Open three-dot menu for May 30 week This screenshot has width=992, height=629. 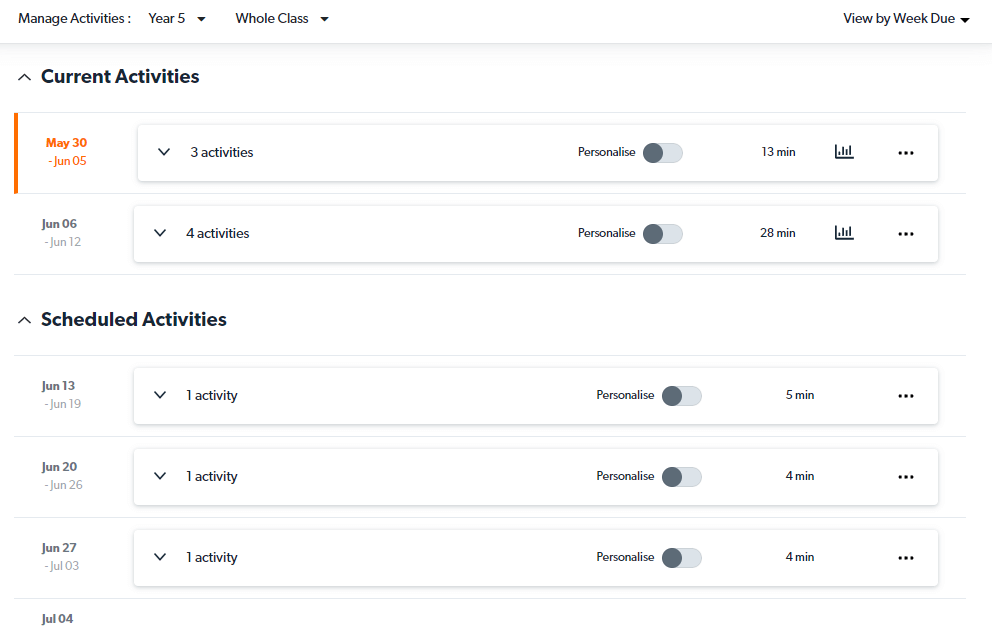[906, 153]
